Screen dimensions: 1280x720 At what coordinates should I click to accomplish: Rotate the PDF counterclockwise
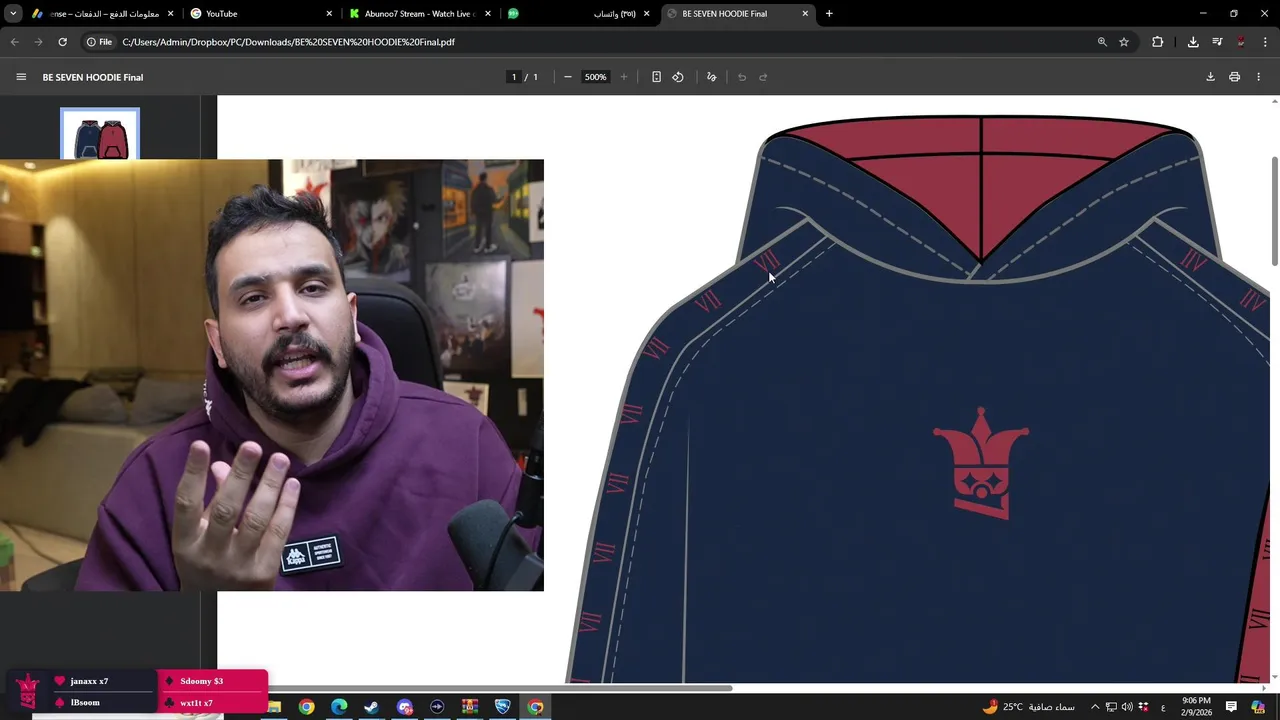(x=678, y=77)
